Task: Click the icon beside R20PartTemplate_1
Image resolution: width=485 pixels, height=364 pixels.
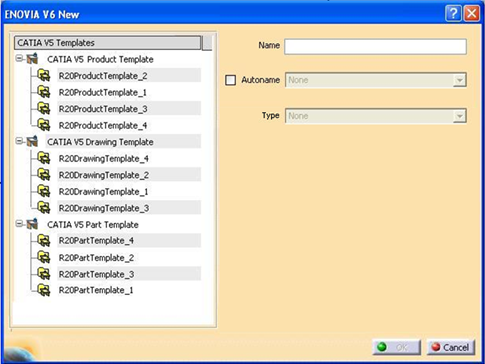Action: pos(44,290)
